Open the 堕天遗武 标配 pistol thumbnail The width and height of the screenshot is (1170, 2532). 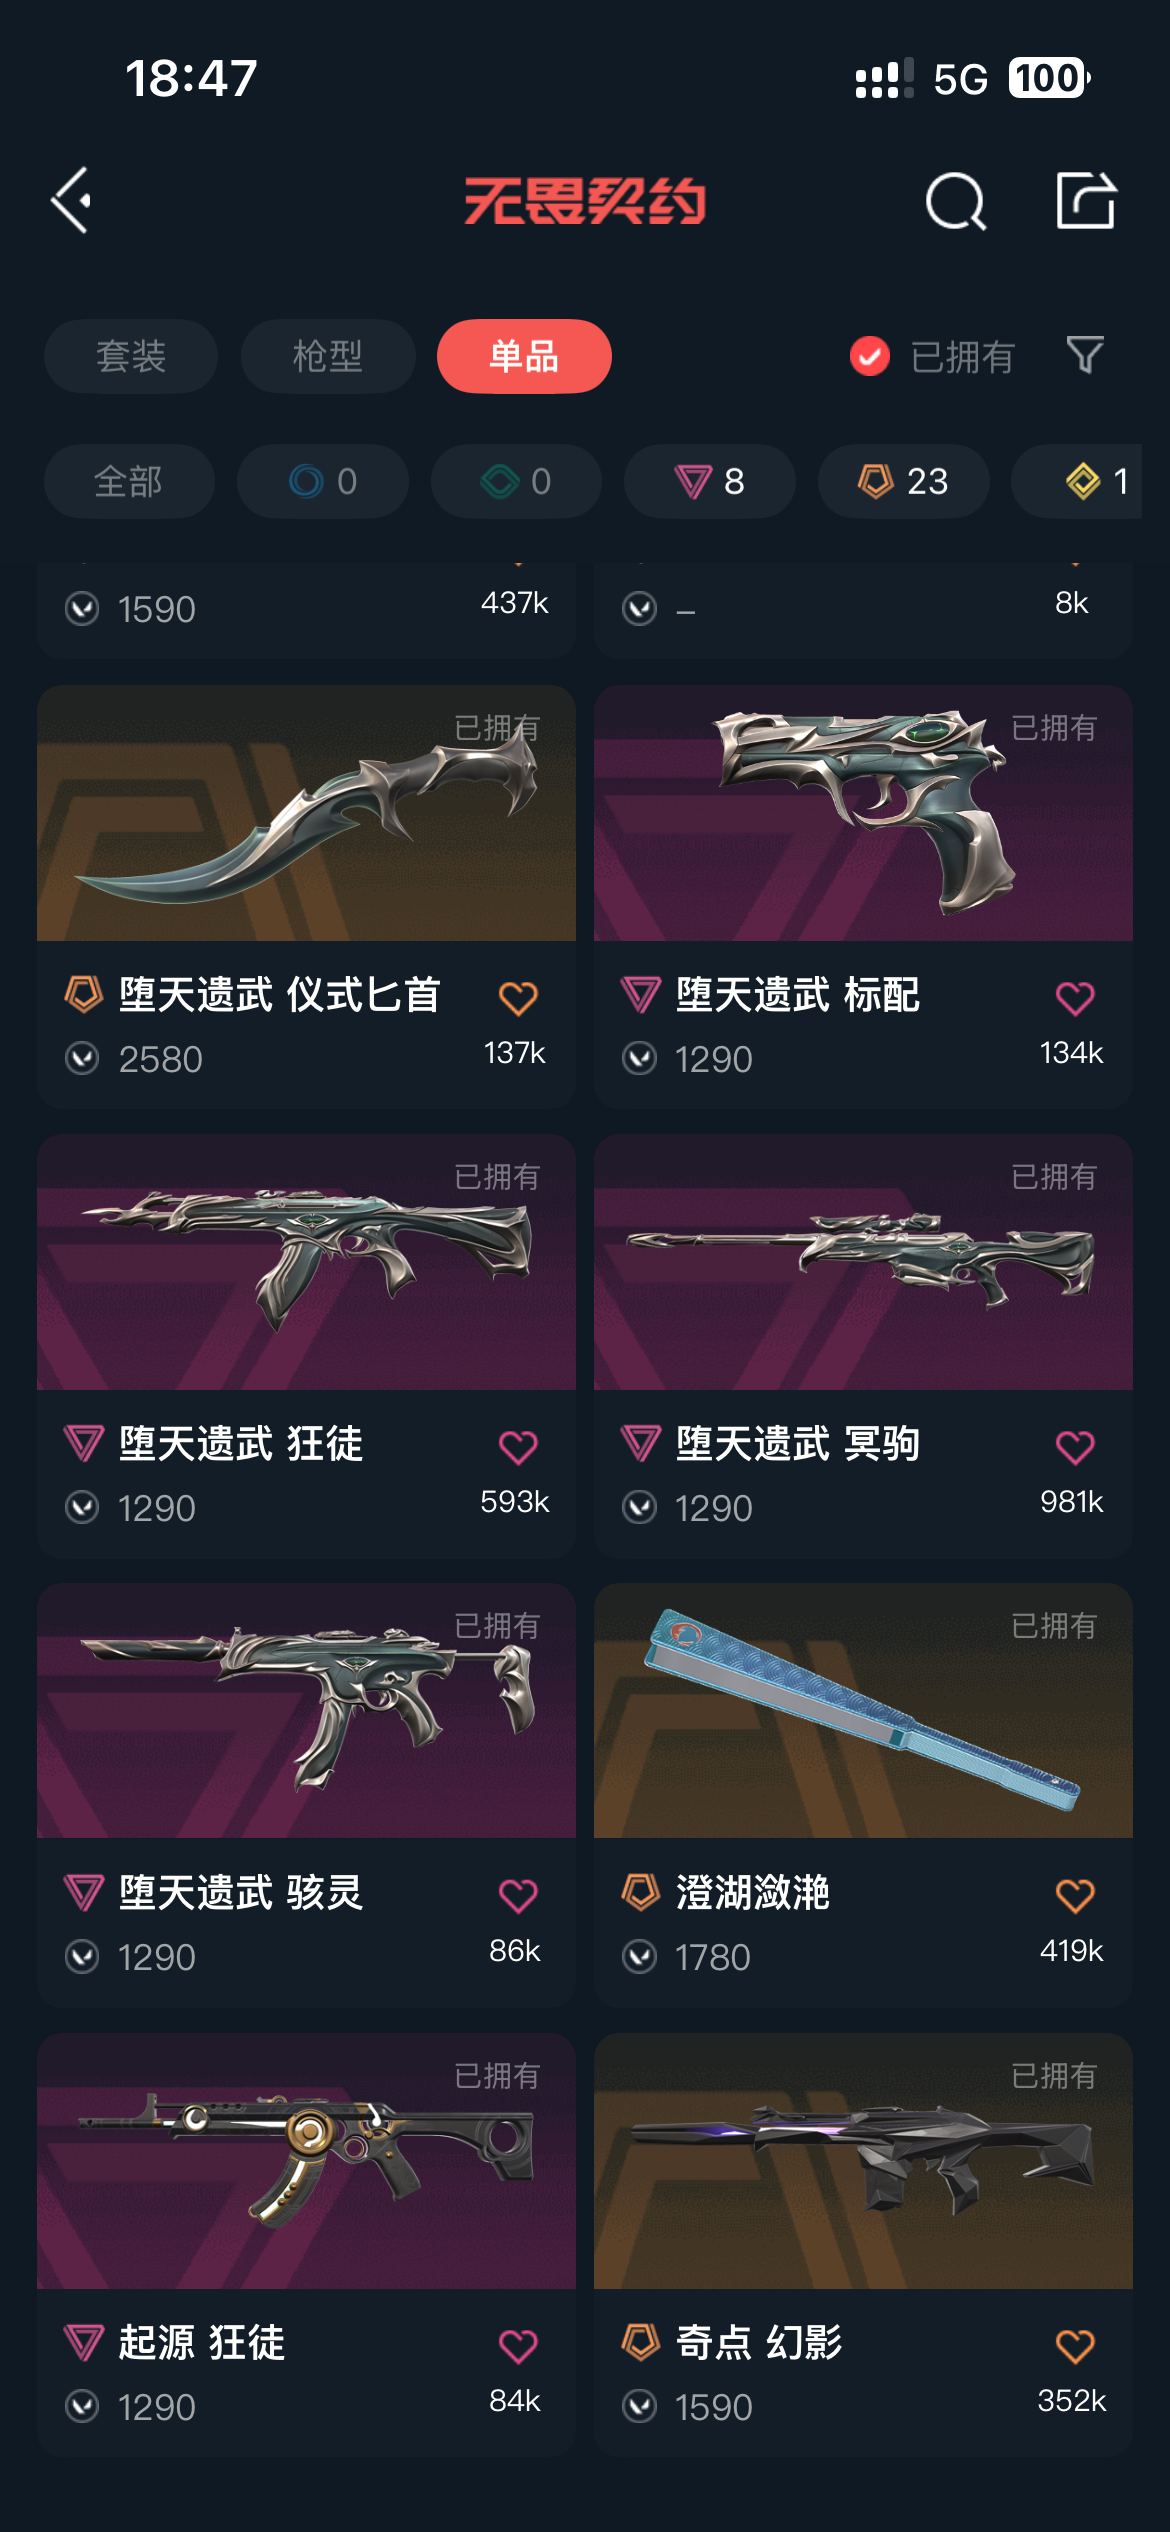click(x=863, y=813)
